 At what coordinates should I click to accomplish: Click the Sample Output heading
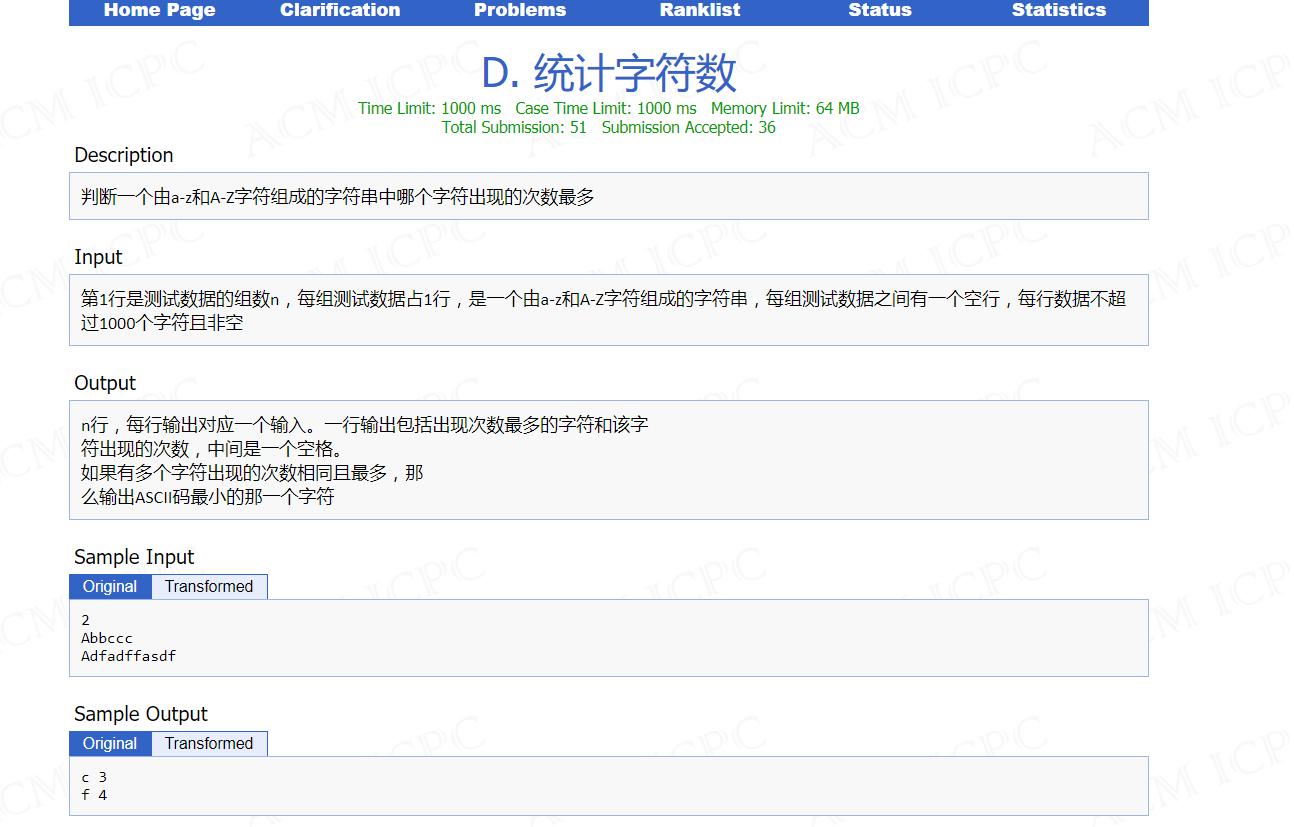(x=141, y=715)
